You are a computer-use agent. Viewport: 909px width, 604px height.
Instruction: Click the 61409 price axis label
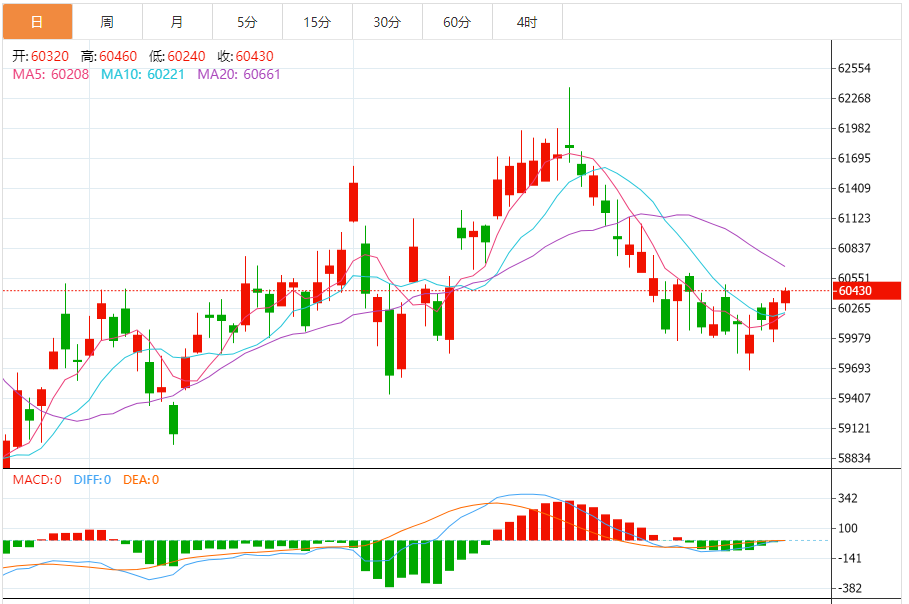[x=855, y=188]
